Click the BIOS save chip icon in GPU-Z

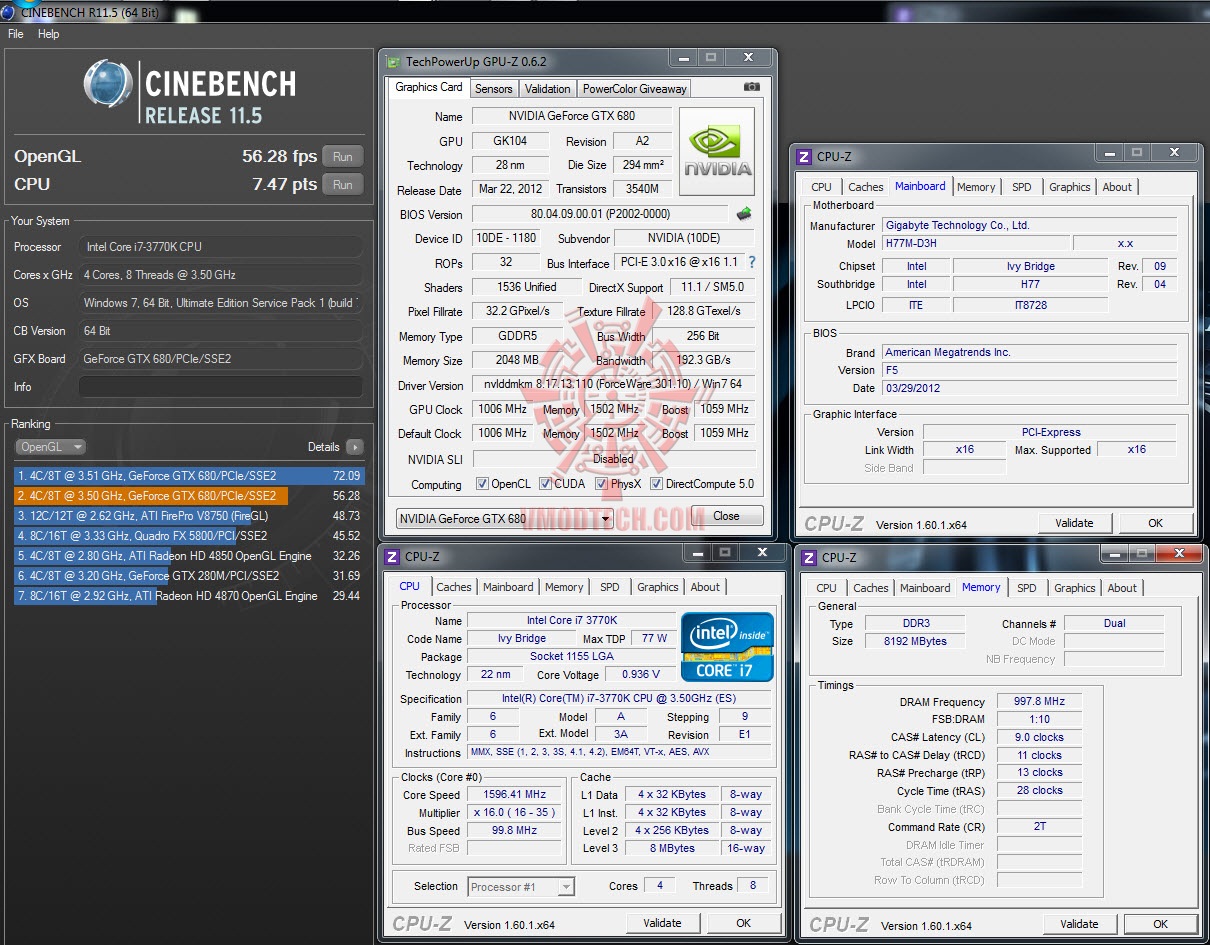click(743, 213)
